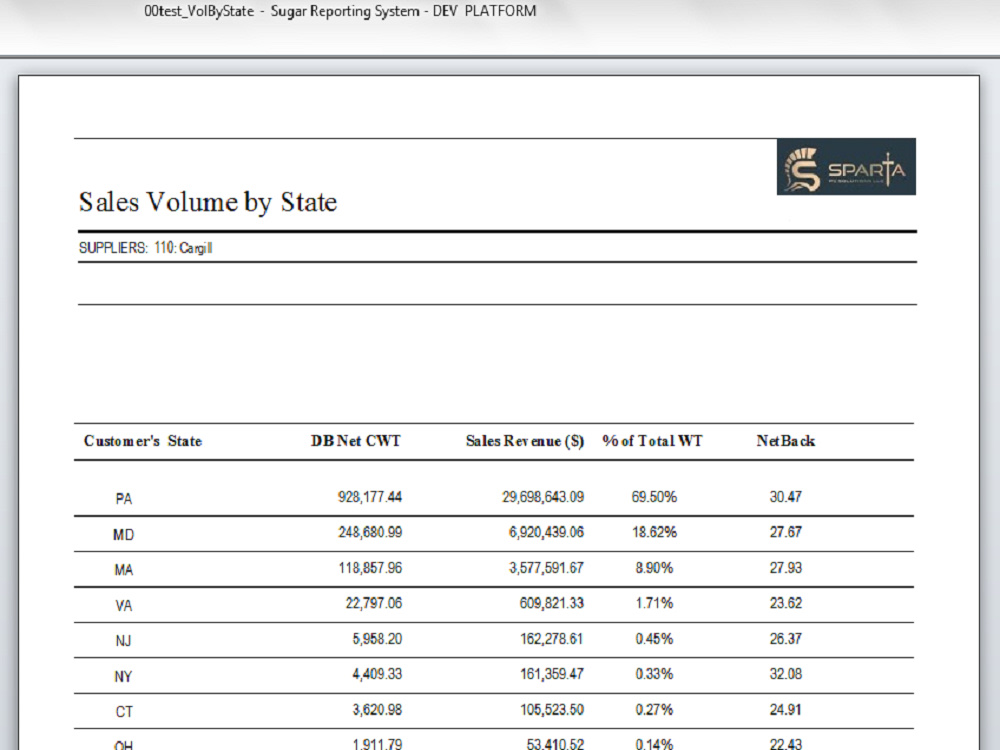The width and height of the screenshot is (1000, 750).
Task: Click the window title '00test_VolByState'
Action: (x=199, y=11)
